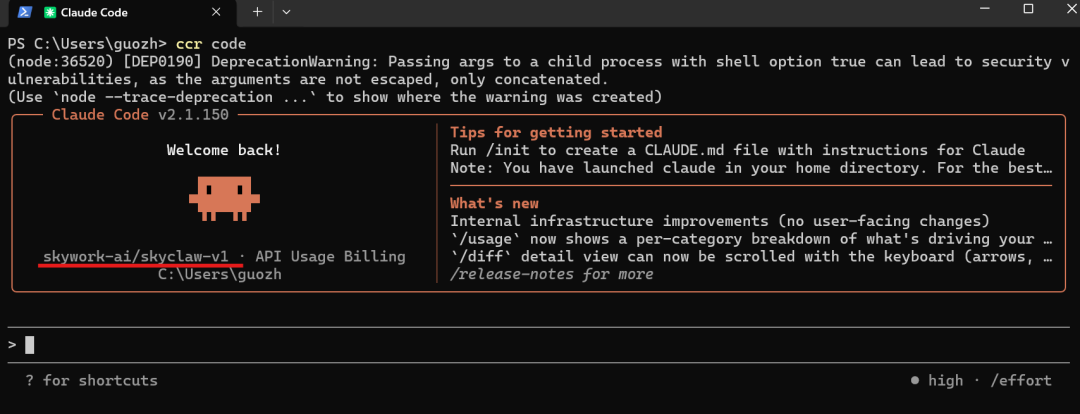Click the prompt chevron symbol
This screenshot has height=414, width=1080.
pos(12,344)
